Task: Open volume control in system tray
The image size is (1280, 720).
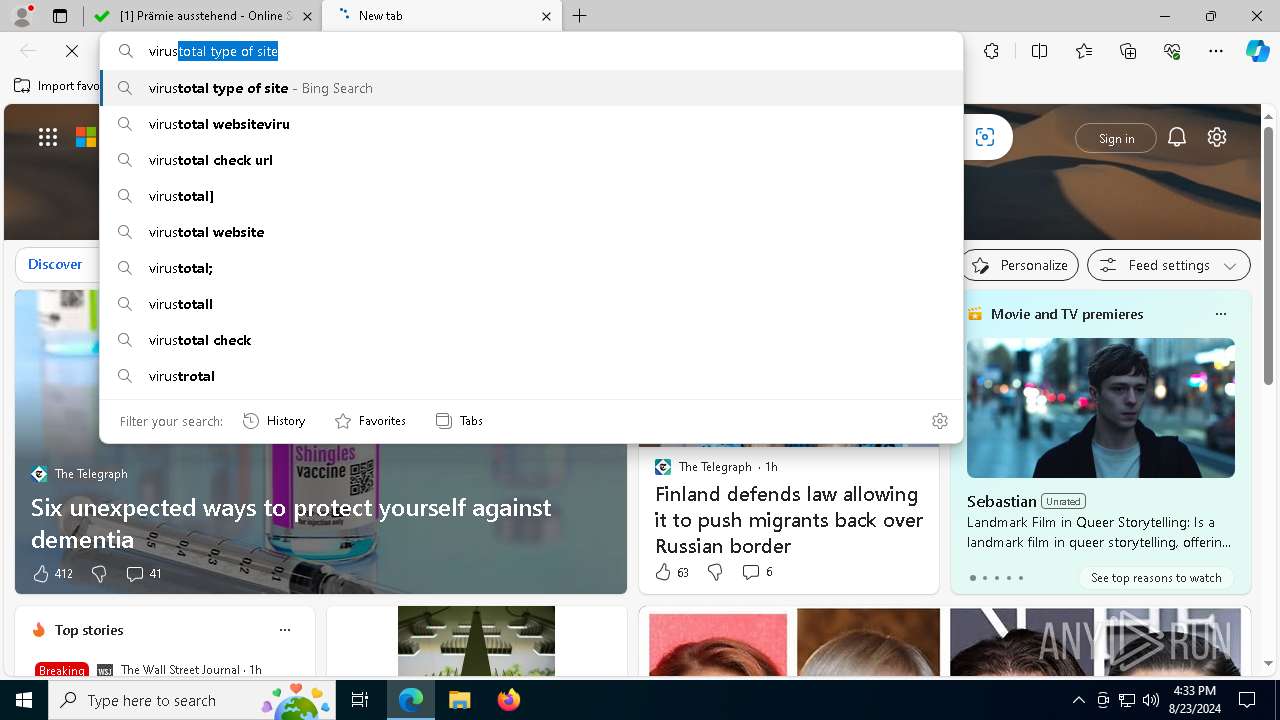Action: pos(1150,700)
